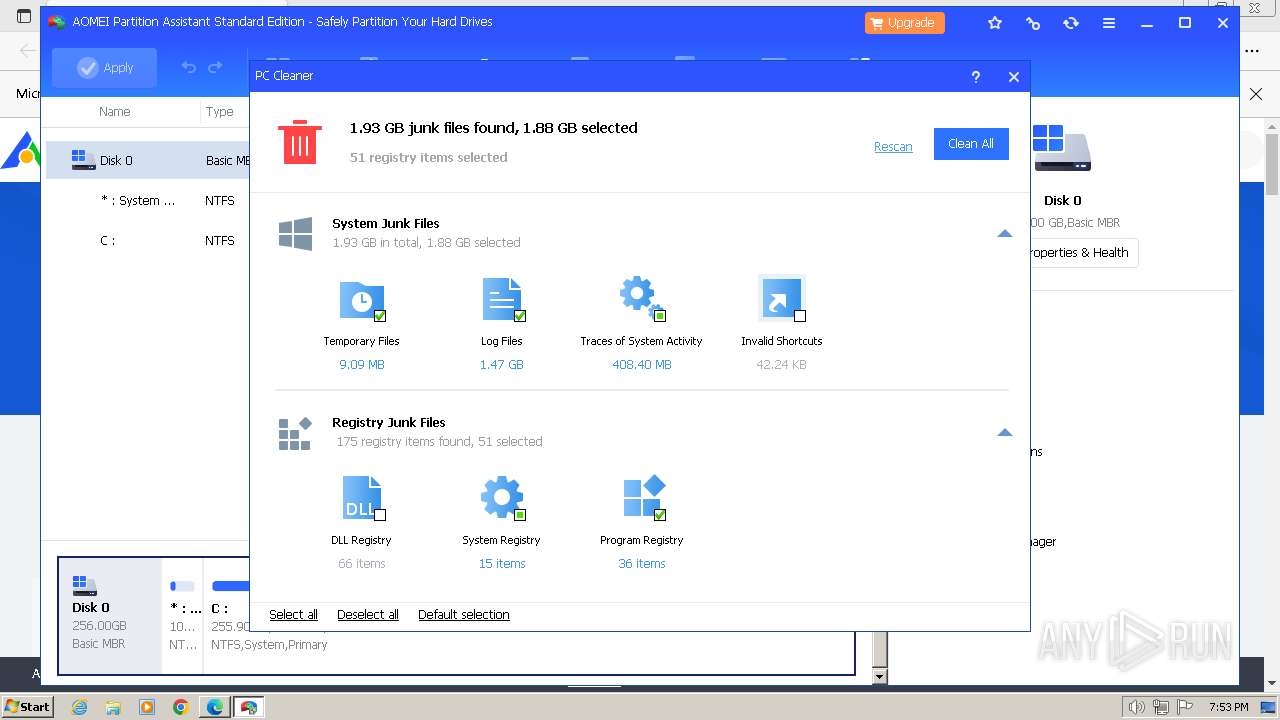1280x720 pixels.
Task: Select the System partition row
Action: (148, 200)
